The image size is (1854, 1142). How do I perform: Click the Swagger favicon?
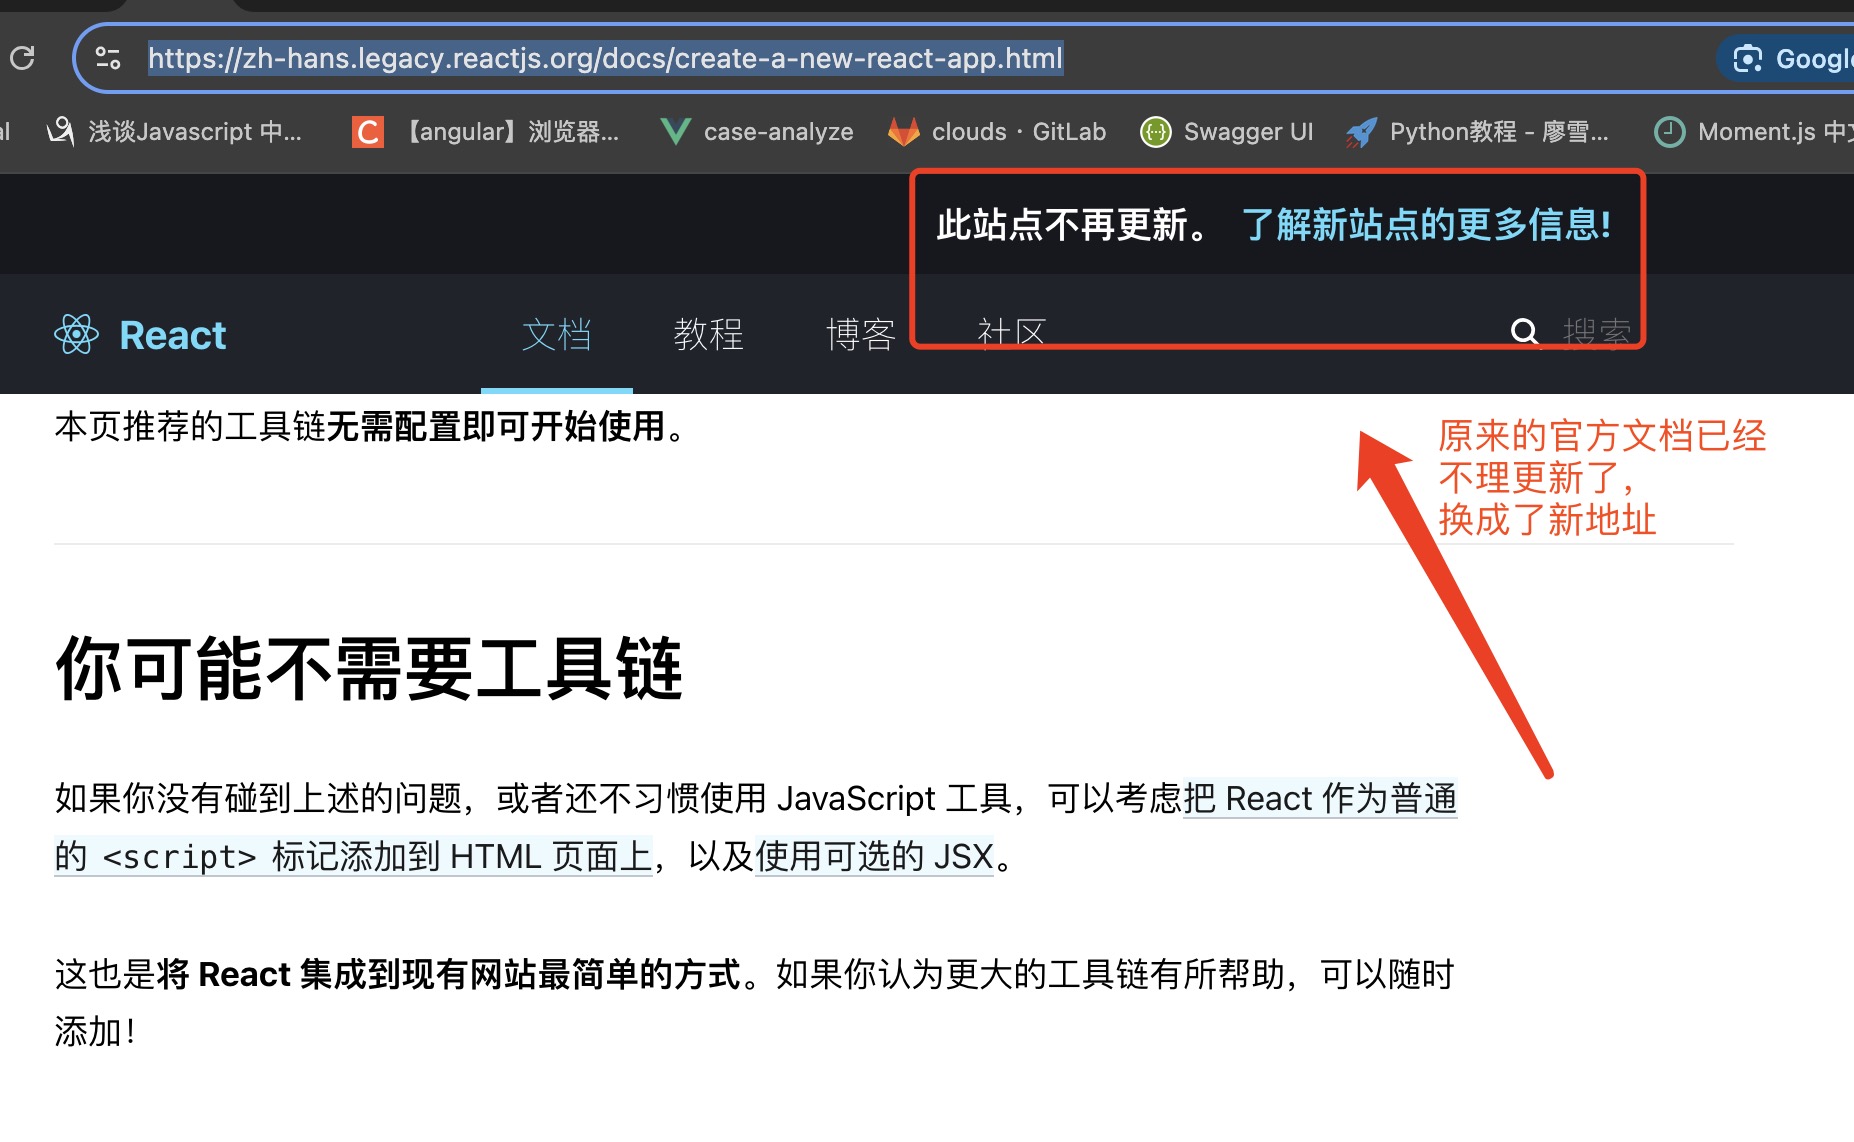click(1156, 132)
